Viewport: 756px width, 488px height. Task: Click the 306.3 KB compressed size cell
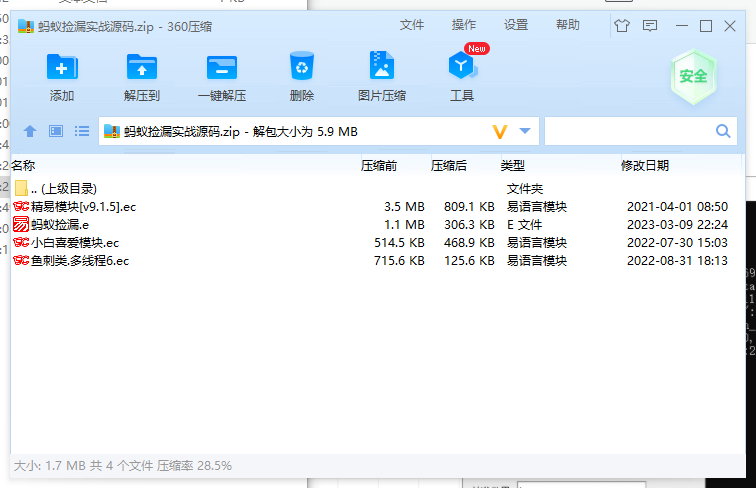[469, 225]
